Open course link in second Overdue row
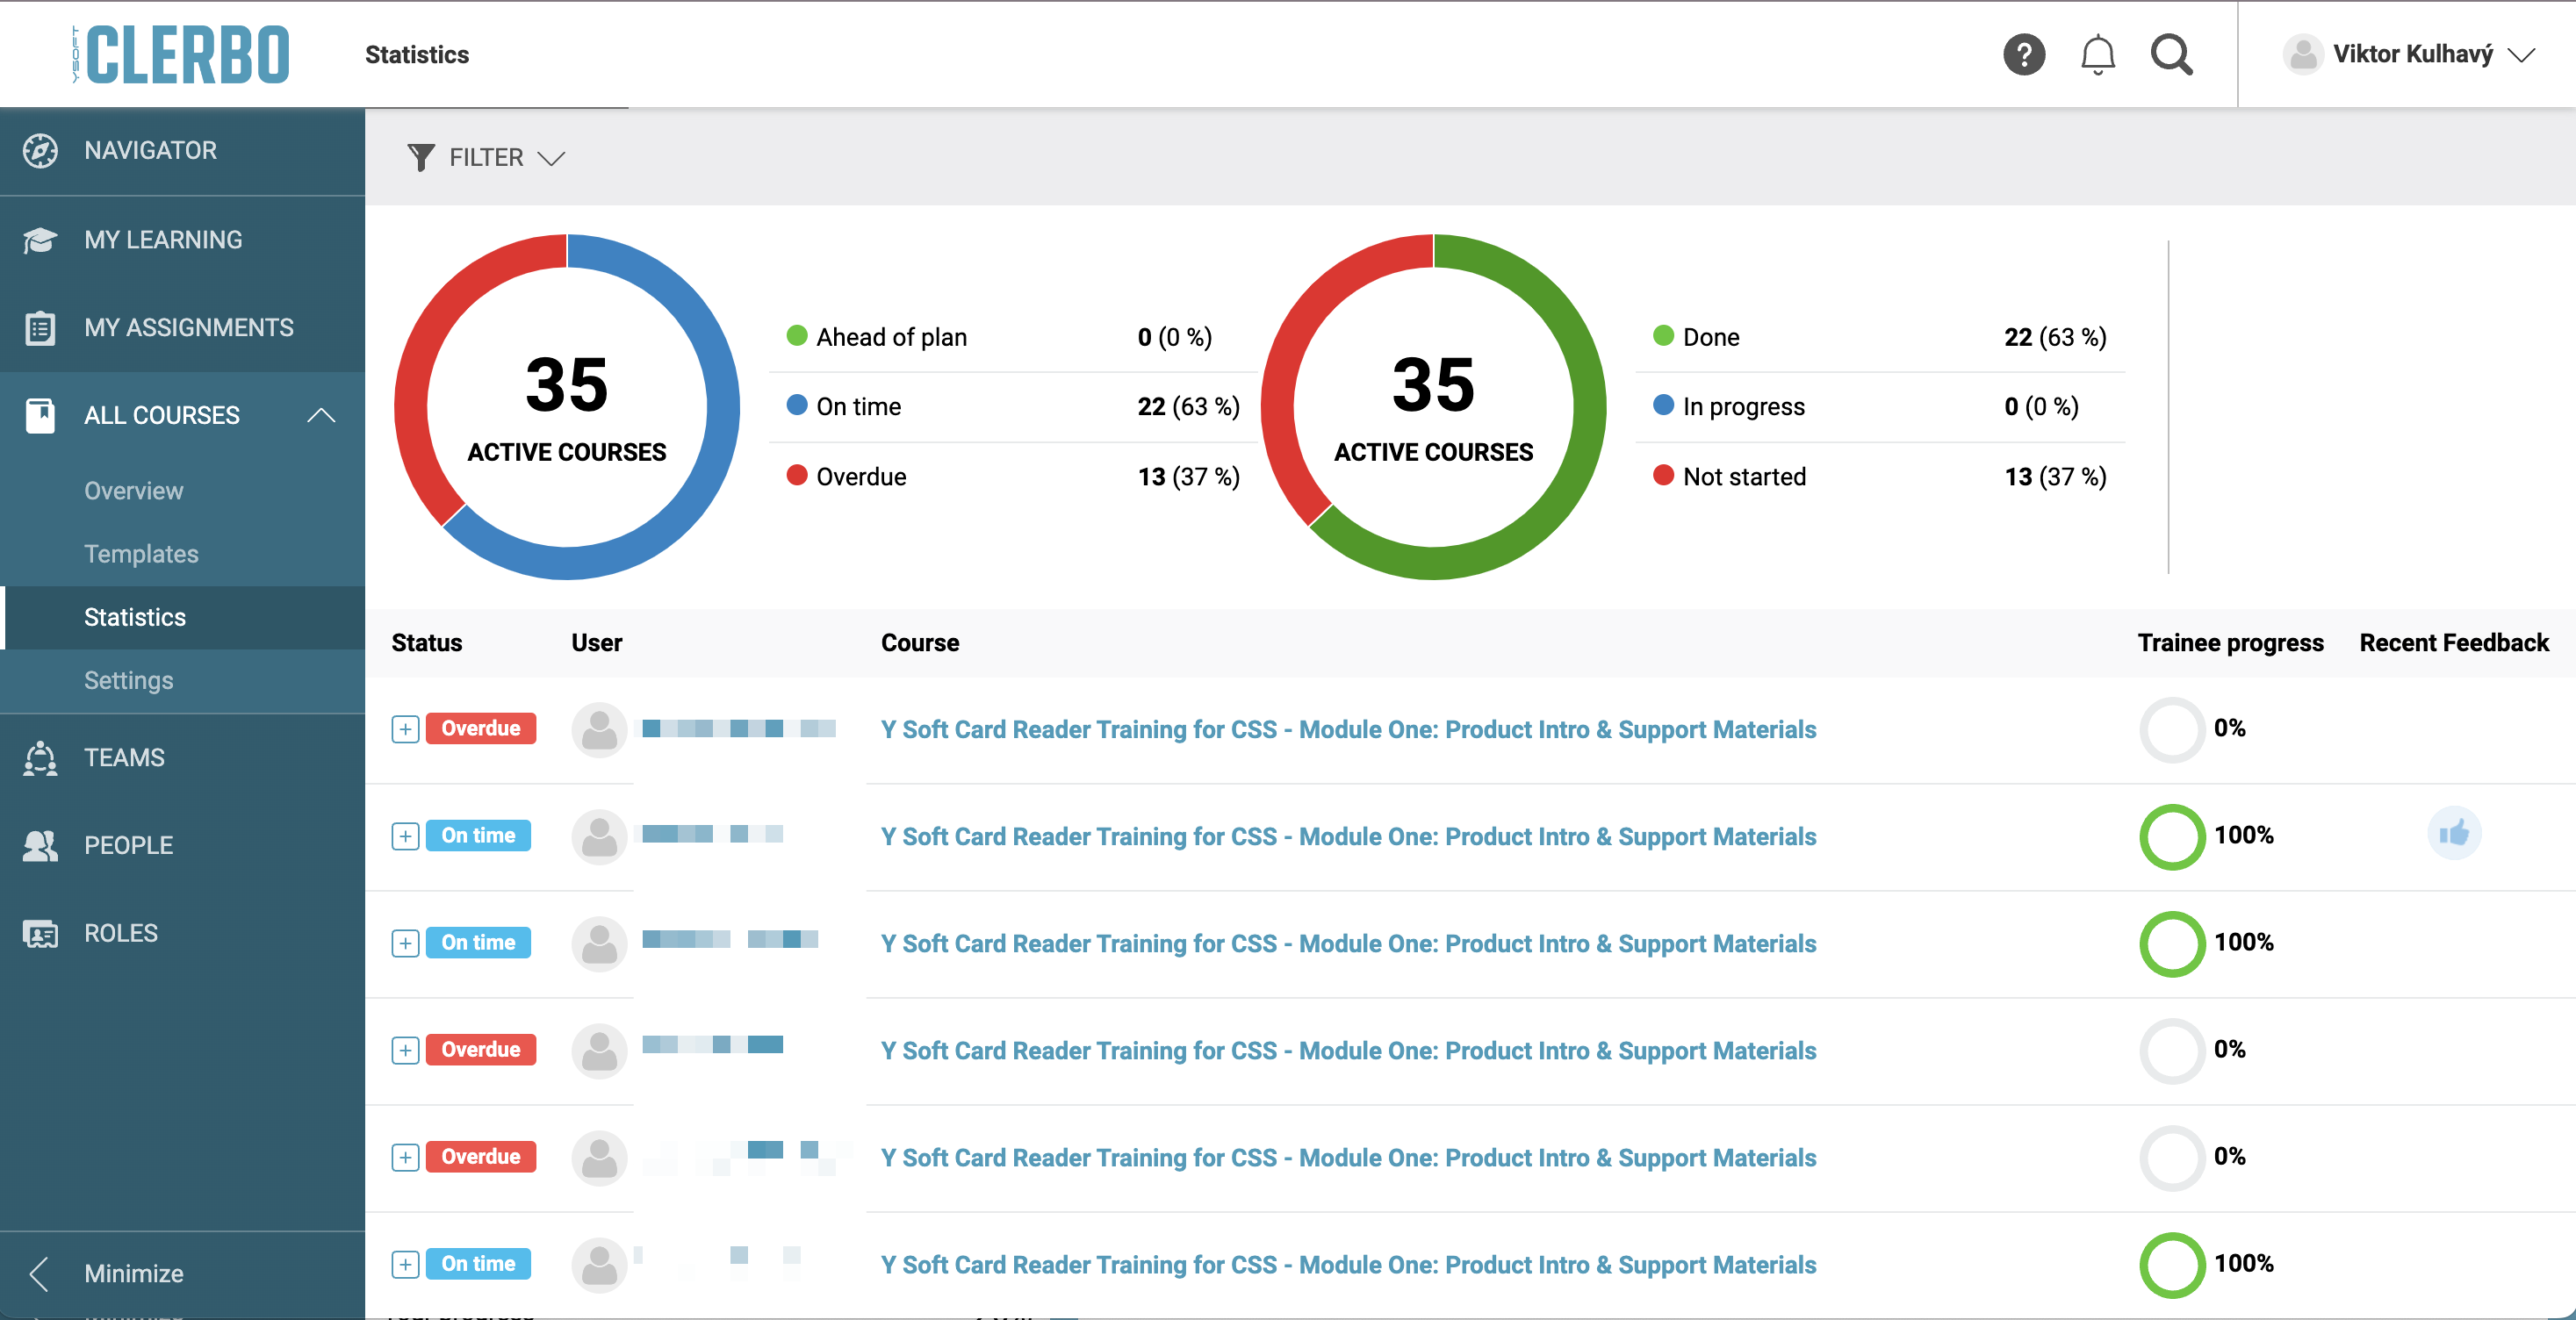 coord(1348,1050)
